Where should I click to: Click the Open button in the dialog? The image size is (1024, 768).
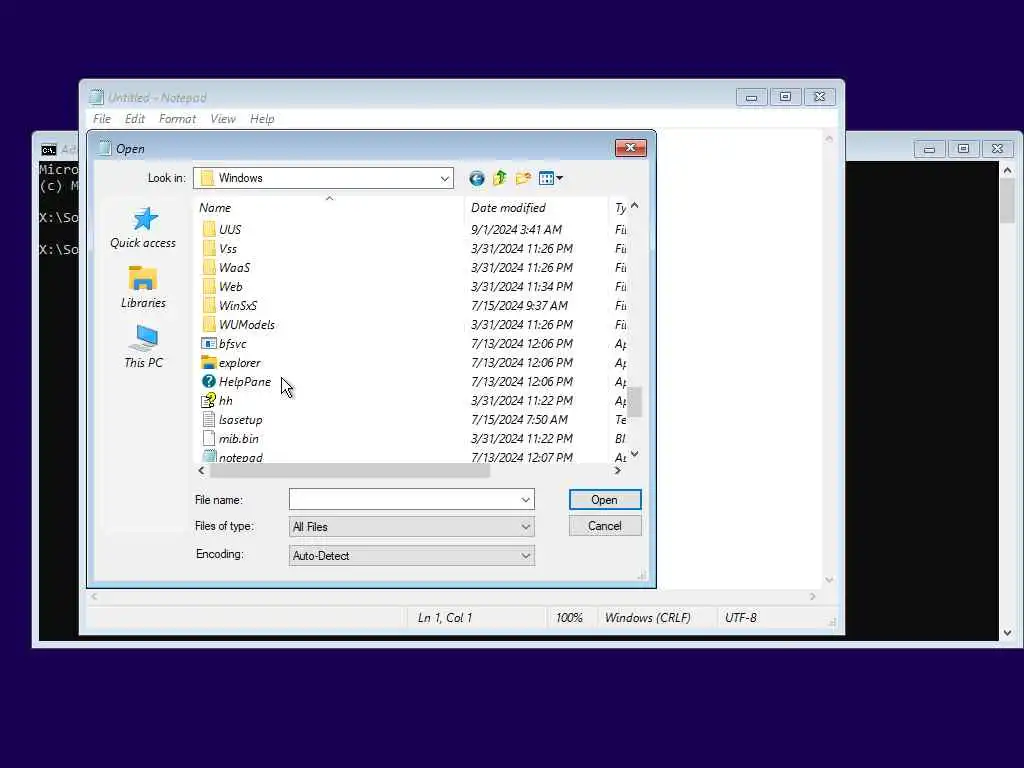[605, 500]
